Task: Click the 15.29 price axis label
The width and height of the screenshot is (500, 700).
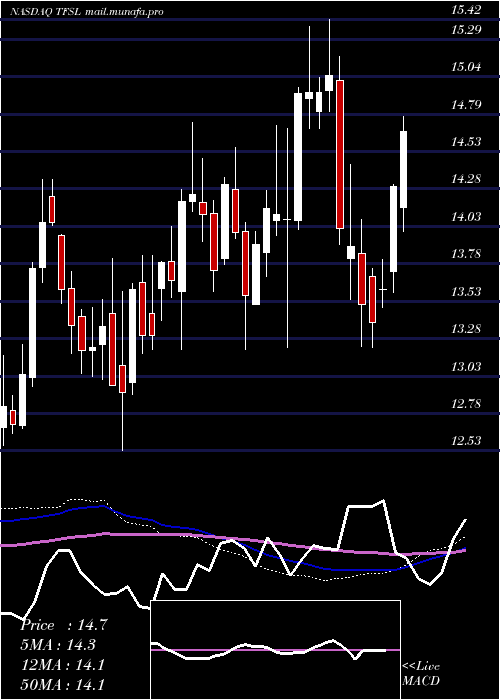Action: 466,30
